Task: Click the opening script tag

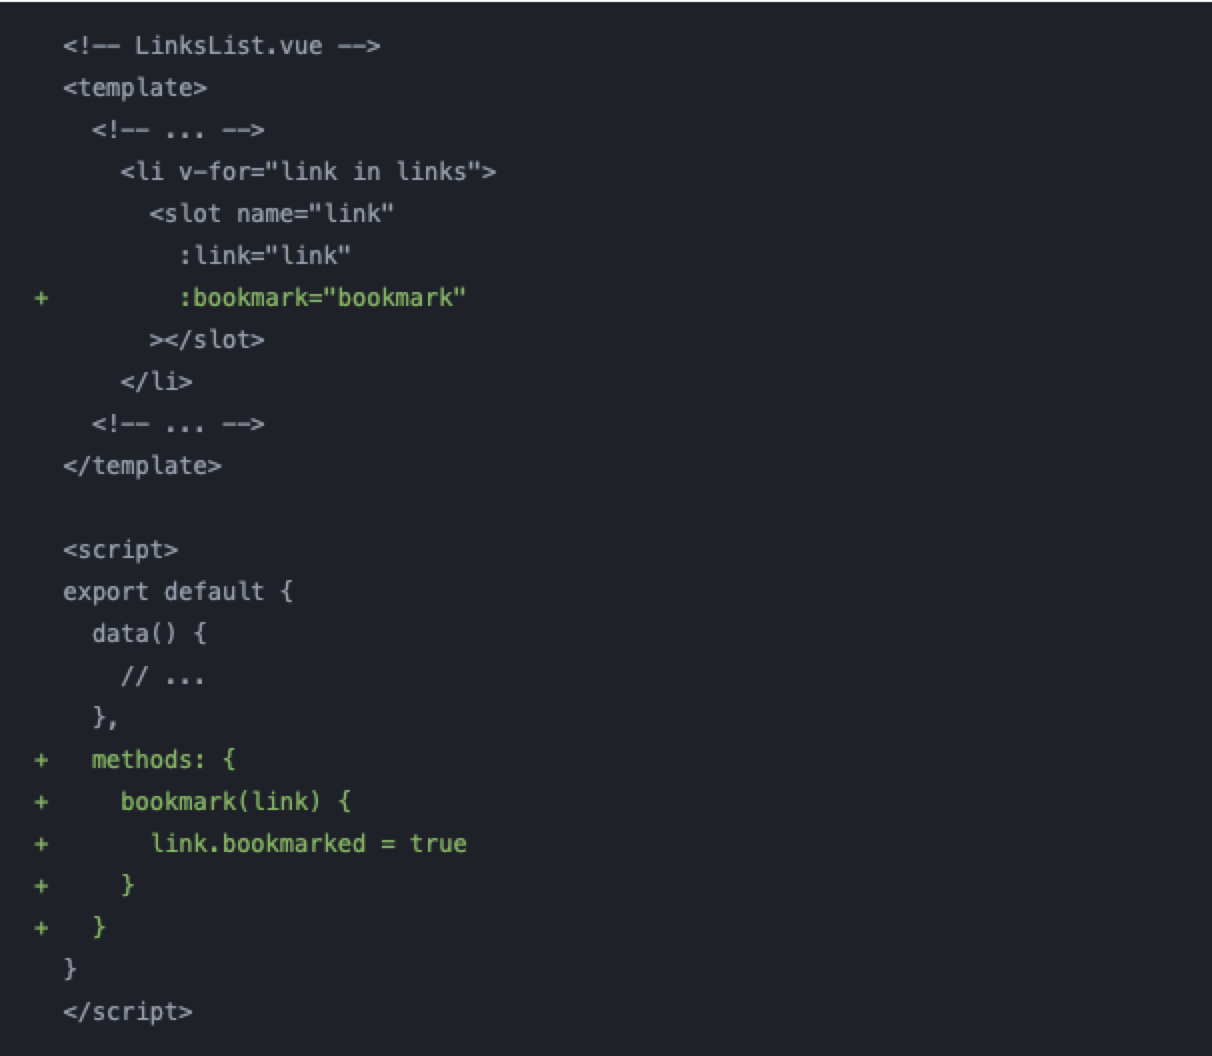Action: point(121,550)
